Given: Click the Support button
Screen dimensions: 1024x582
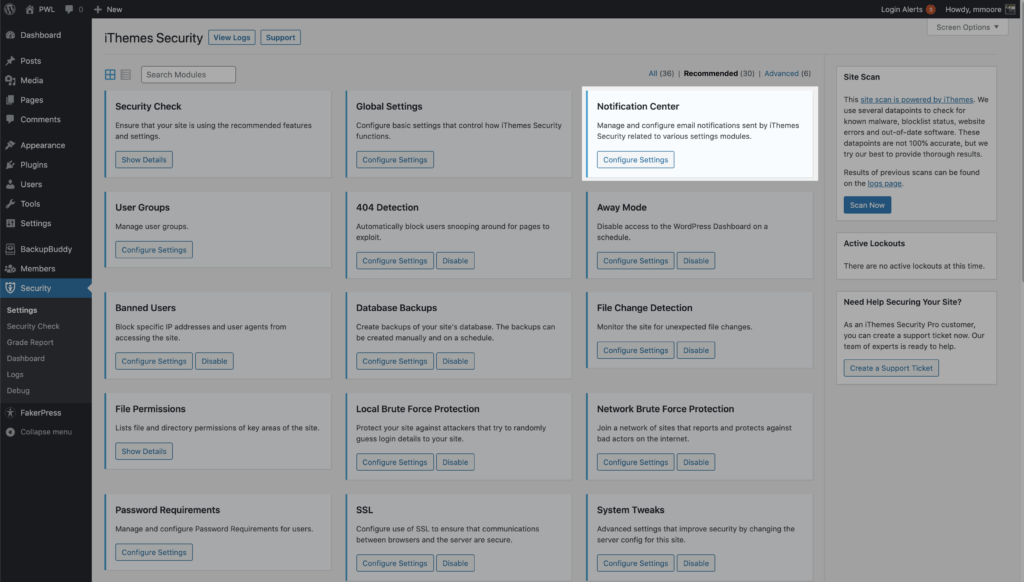Looking at the screenshot, I should (280, 37).
